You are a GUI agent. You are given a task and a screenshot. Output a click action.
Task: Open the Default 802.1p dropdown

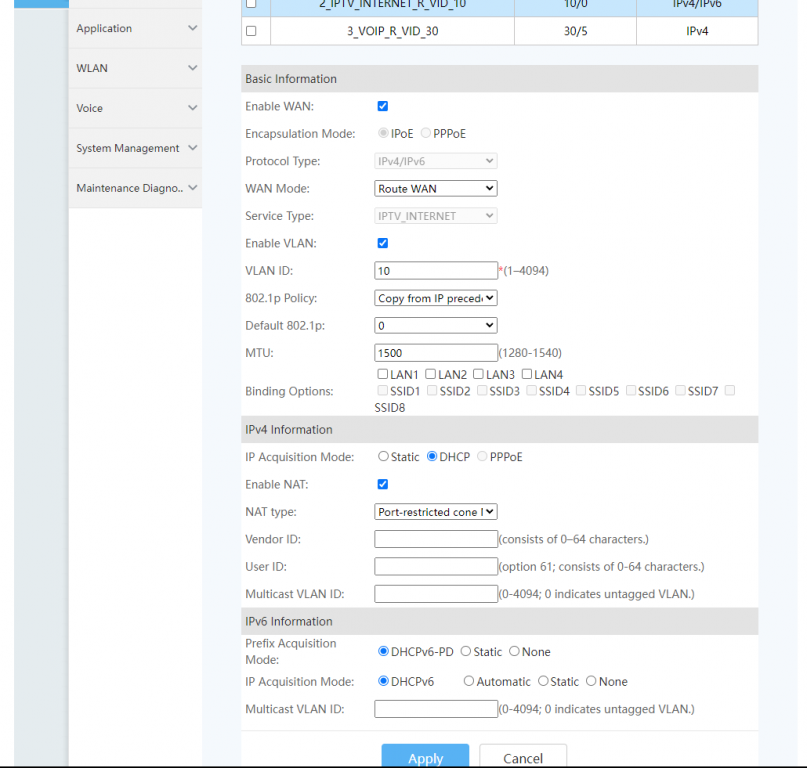pos(436,325)
